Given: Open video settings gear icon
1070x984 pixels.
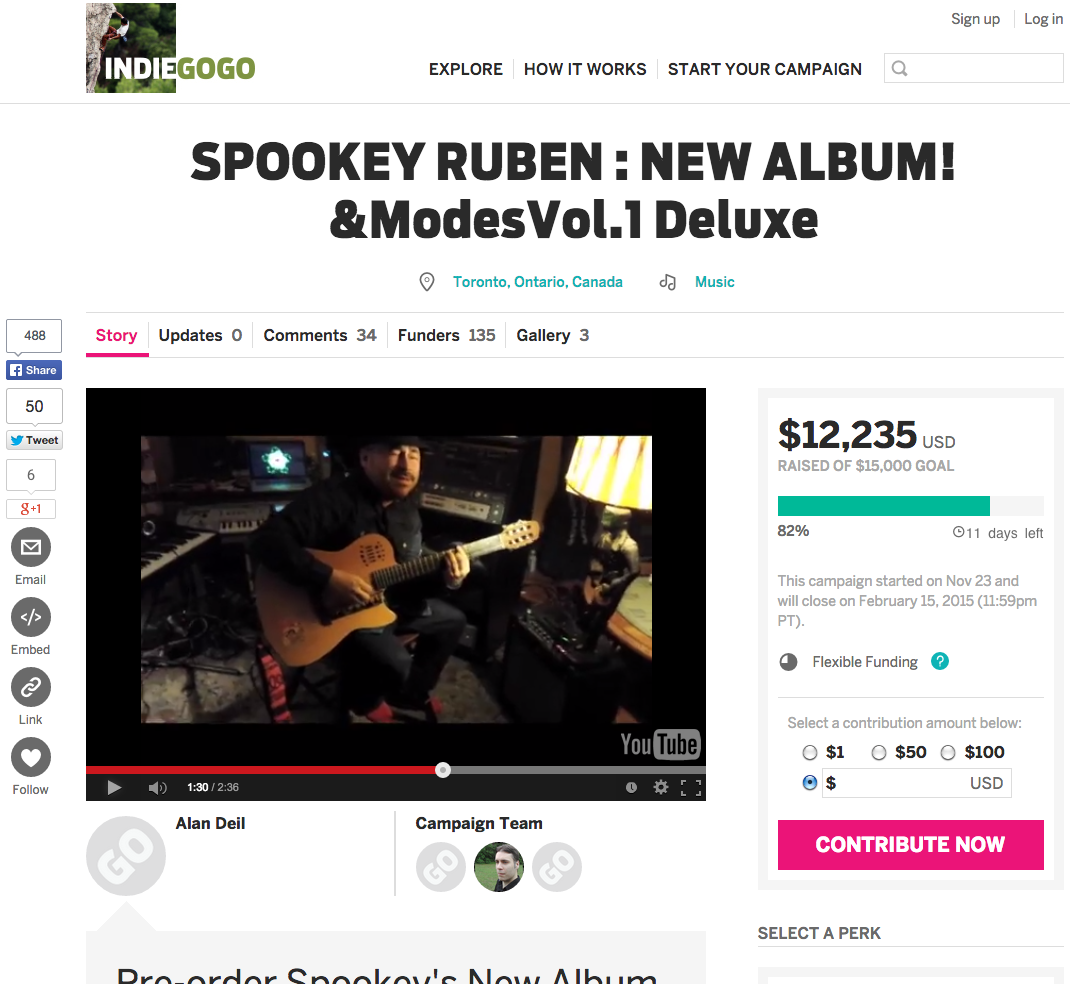Looking at the screenshot, I should pos(661,787).
